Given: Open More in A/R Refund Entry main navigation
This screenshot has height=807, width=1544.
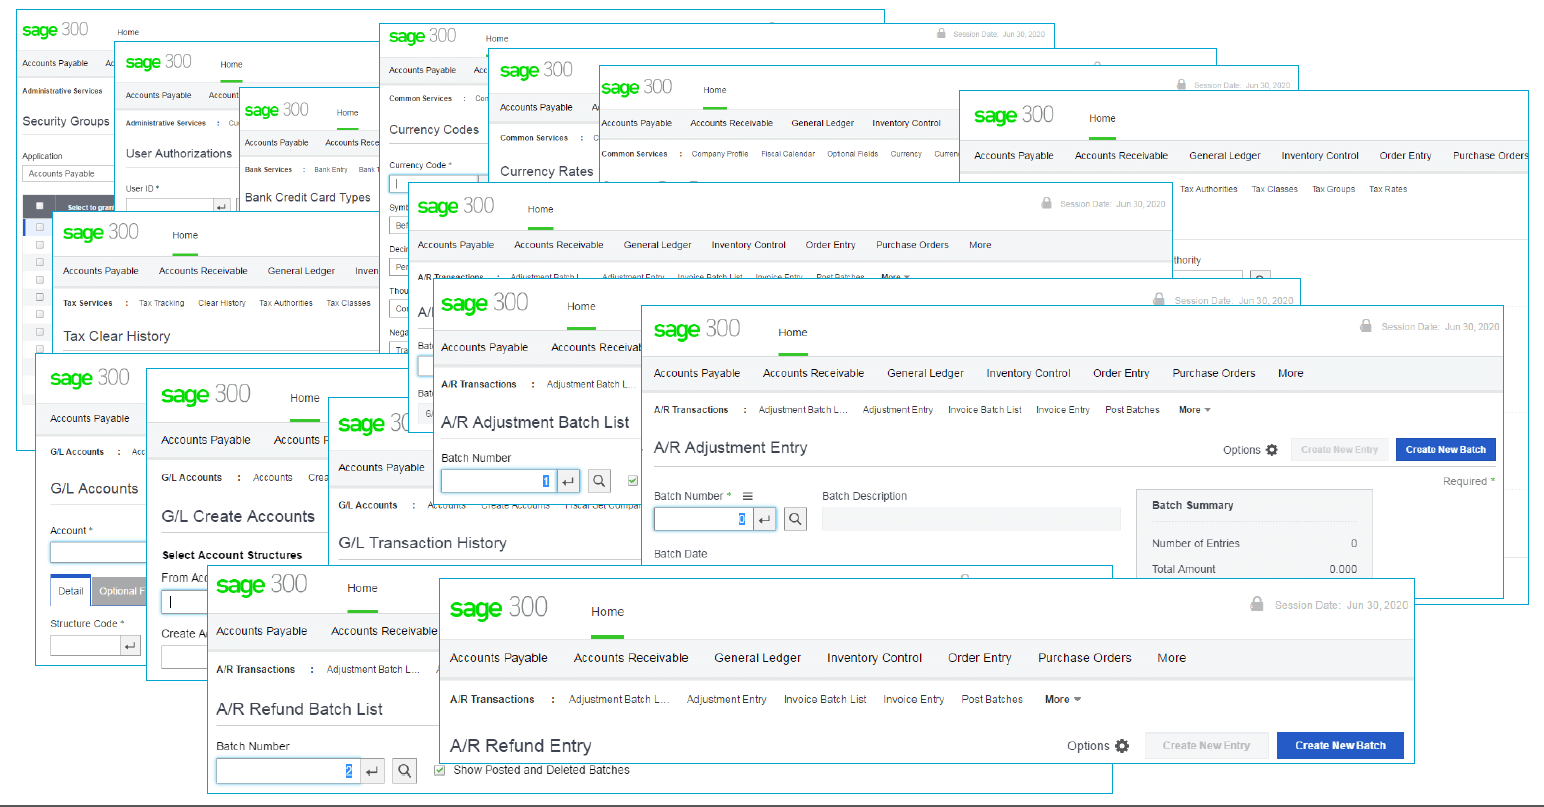Looking at the screenshot, I should pyautogui.click(x=1171, y=658).
